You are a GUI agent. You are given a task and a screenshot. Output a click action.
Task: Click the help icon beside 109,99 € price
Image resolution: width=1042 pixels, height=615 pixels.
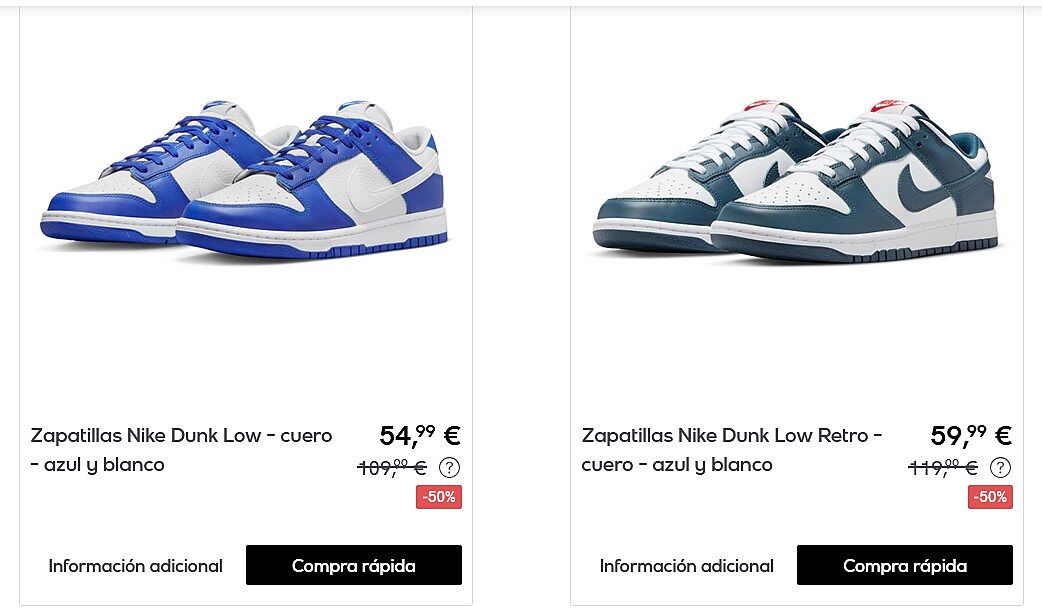[449, 468]
